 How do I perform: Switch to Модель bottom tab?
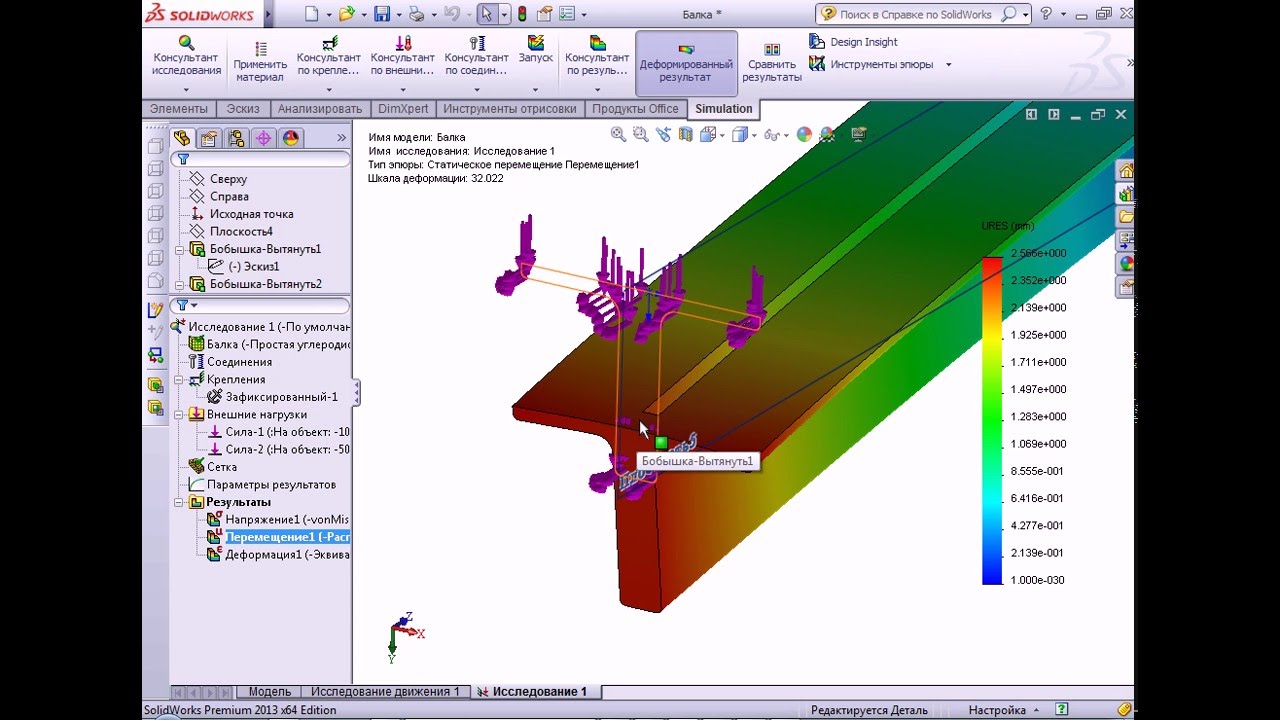click(269, 691)
